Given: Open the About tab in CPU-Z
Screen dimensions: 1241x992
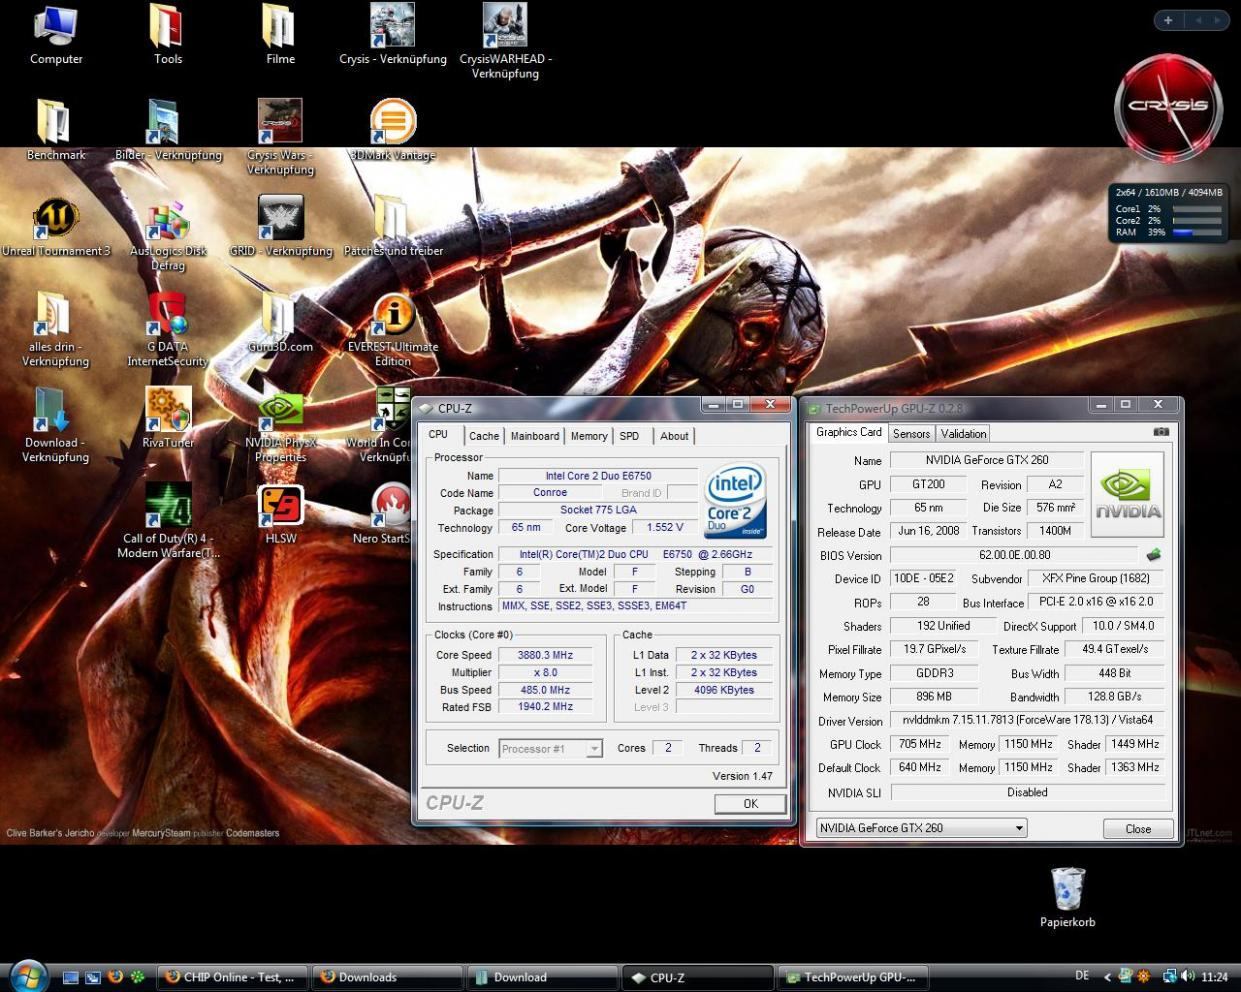Looking at the screenshot, I should coord(674,436).
